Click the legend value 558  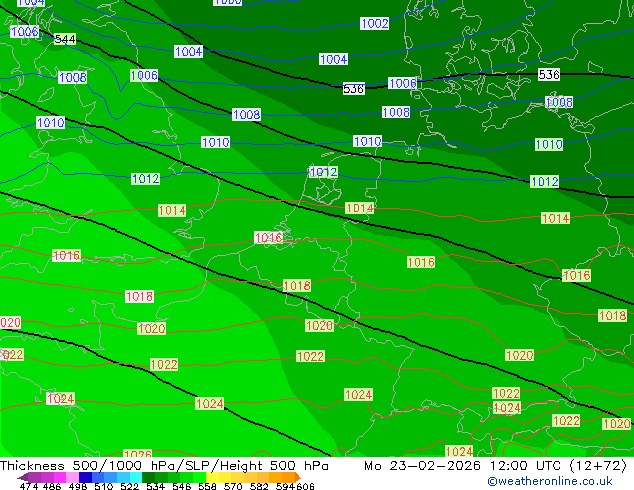(207, 486)
